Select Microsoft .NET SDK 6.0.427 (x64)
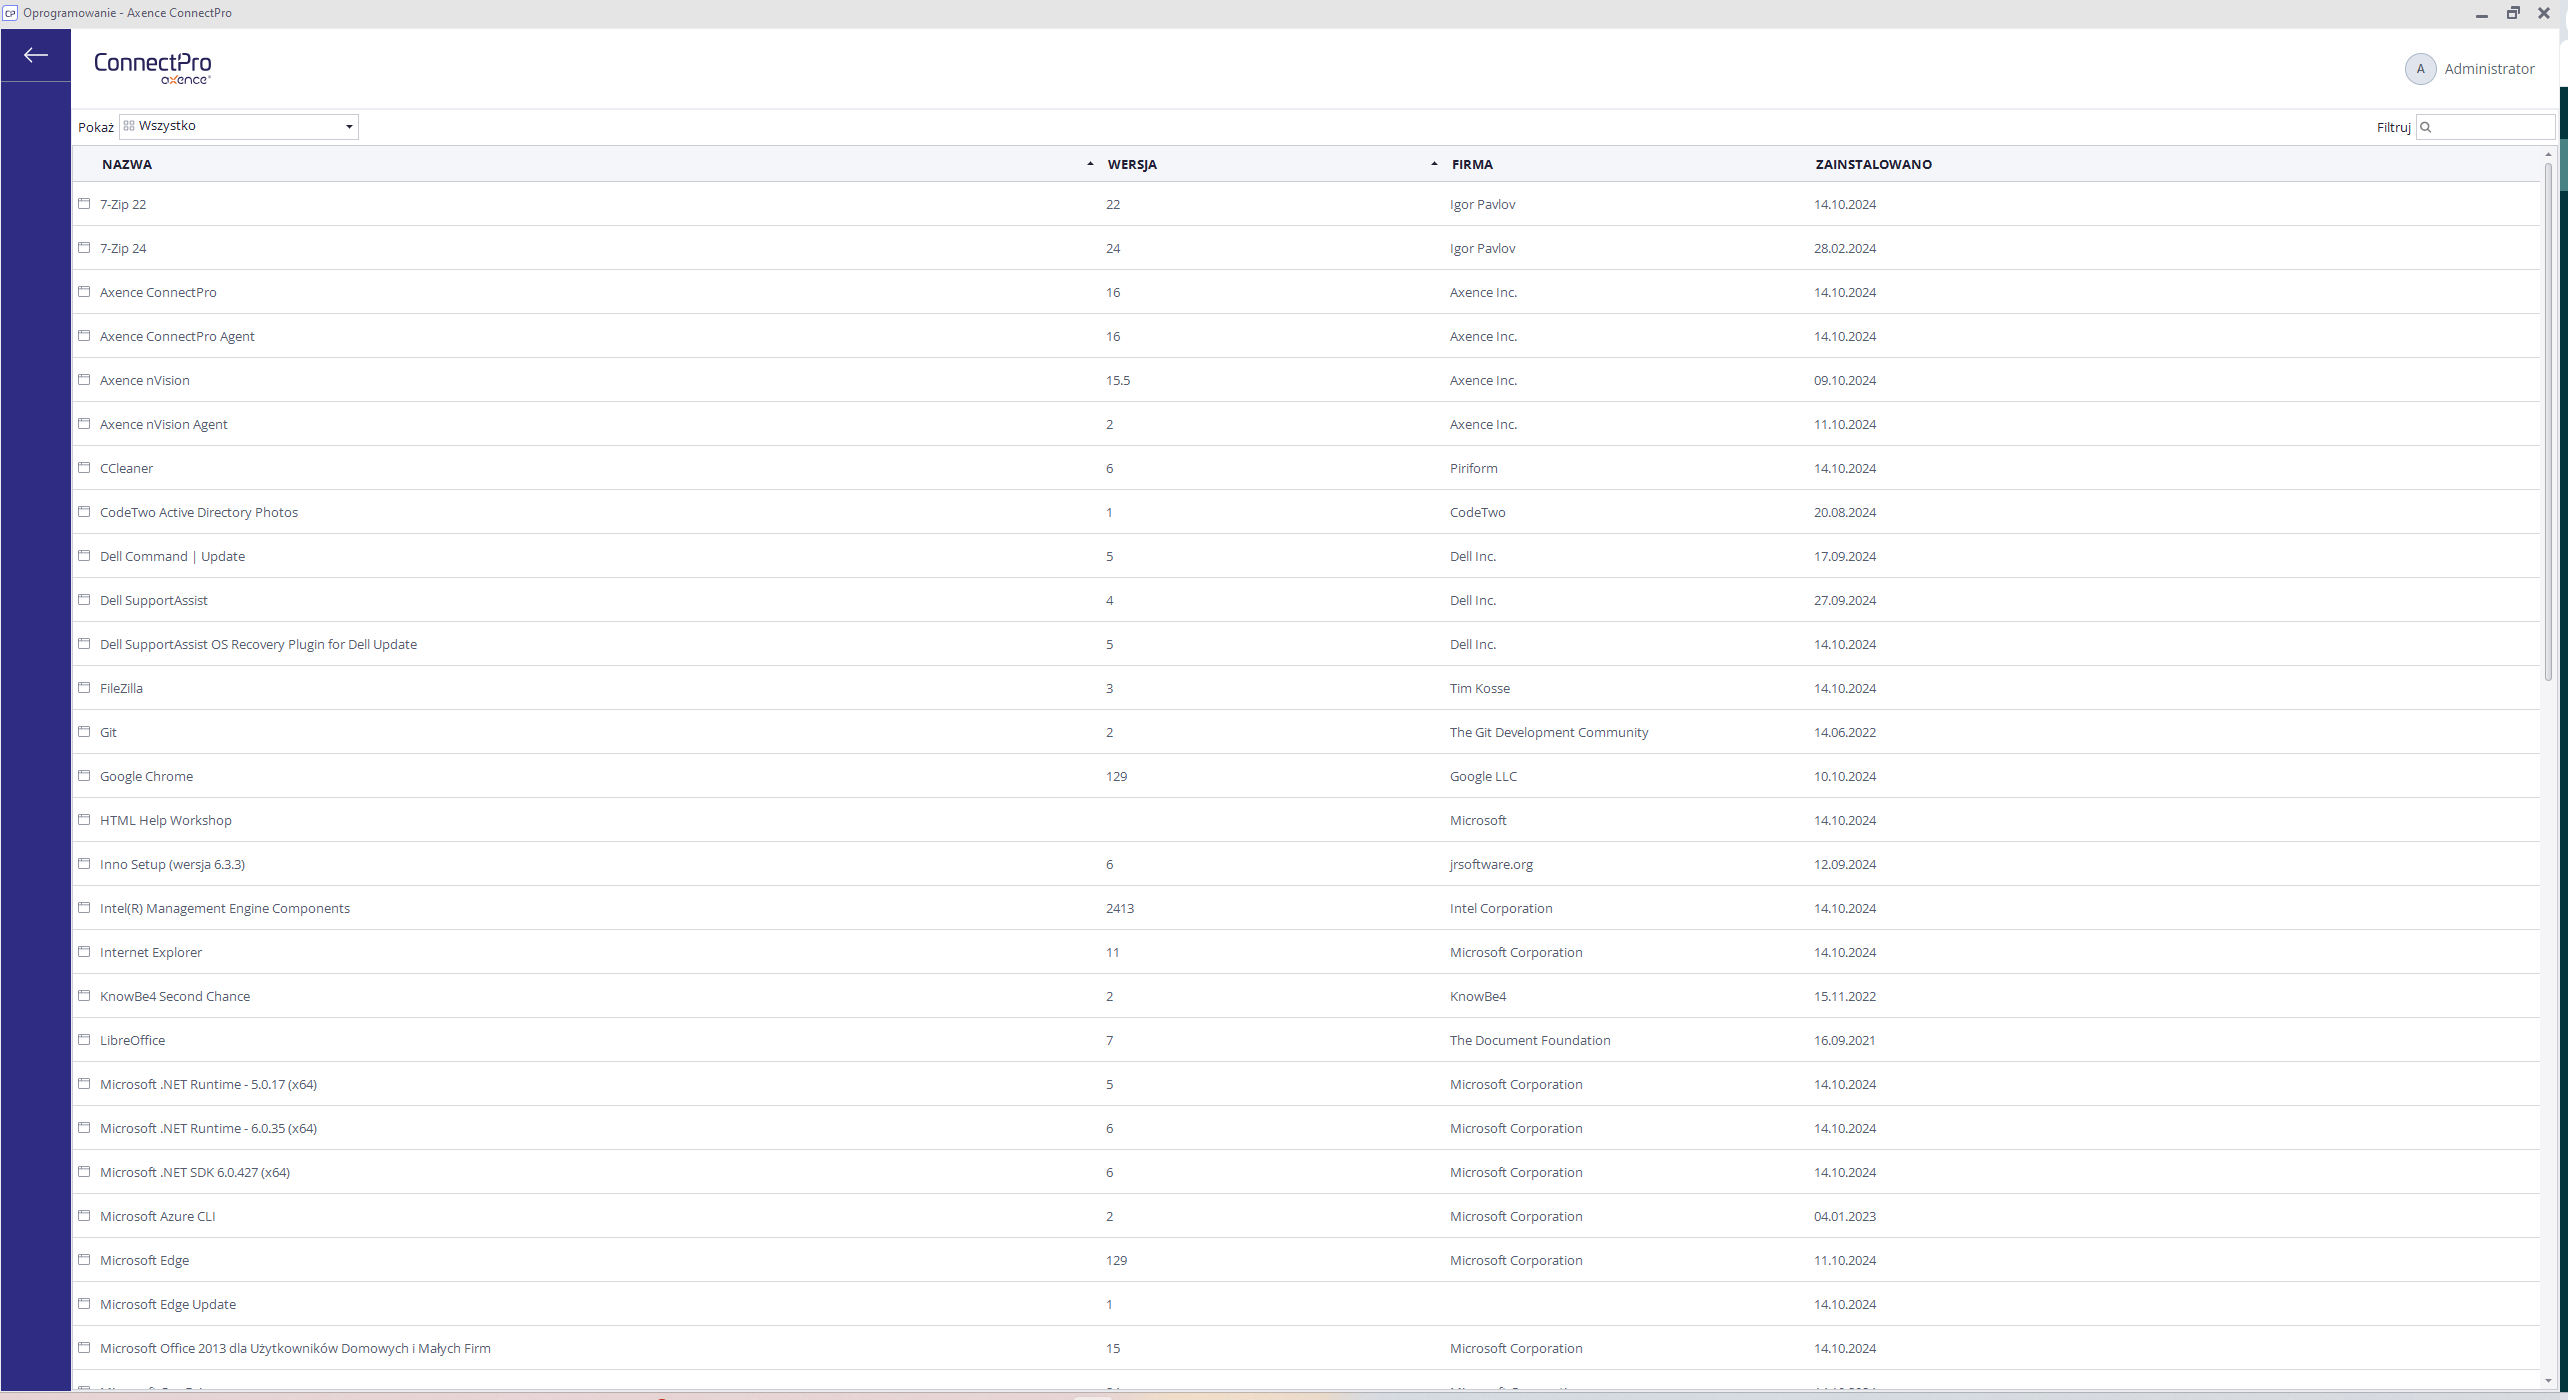The image size is (2568, 1400). tap(1306, 1172)
